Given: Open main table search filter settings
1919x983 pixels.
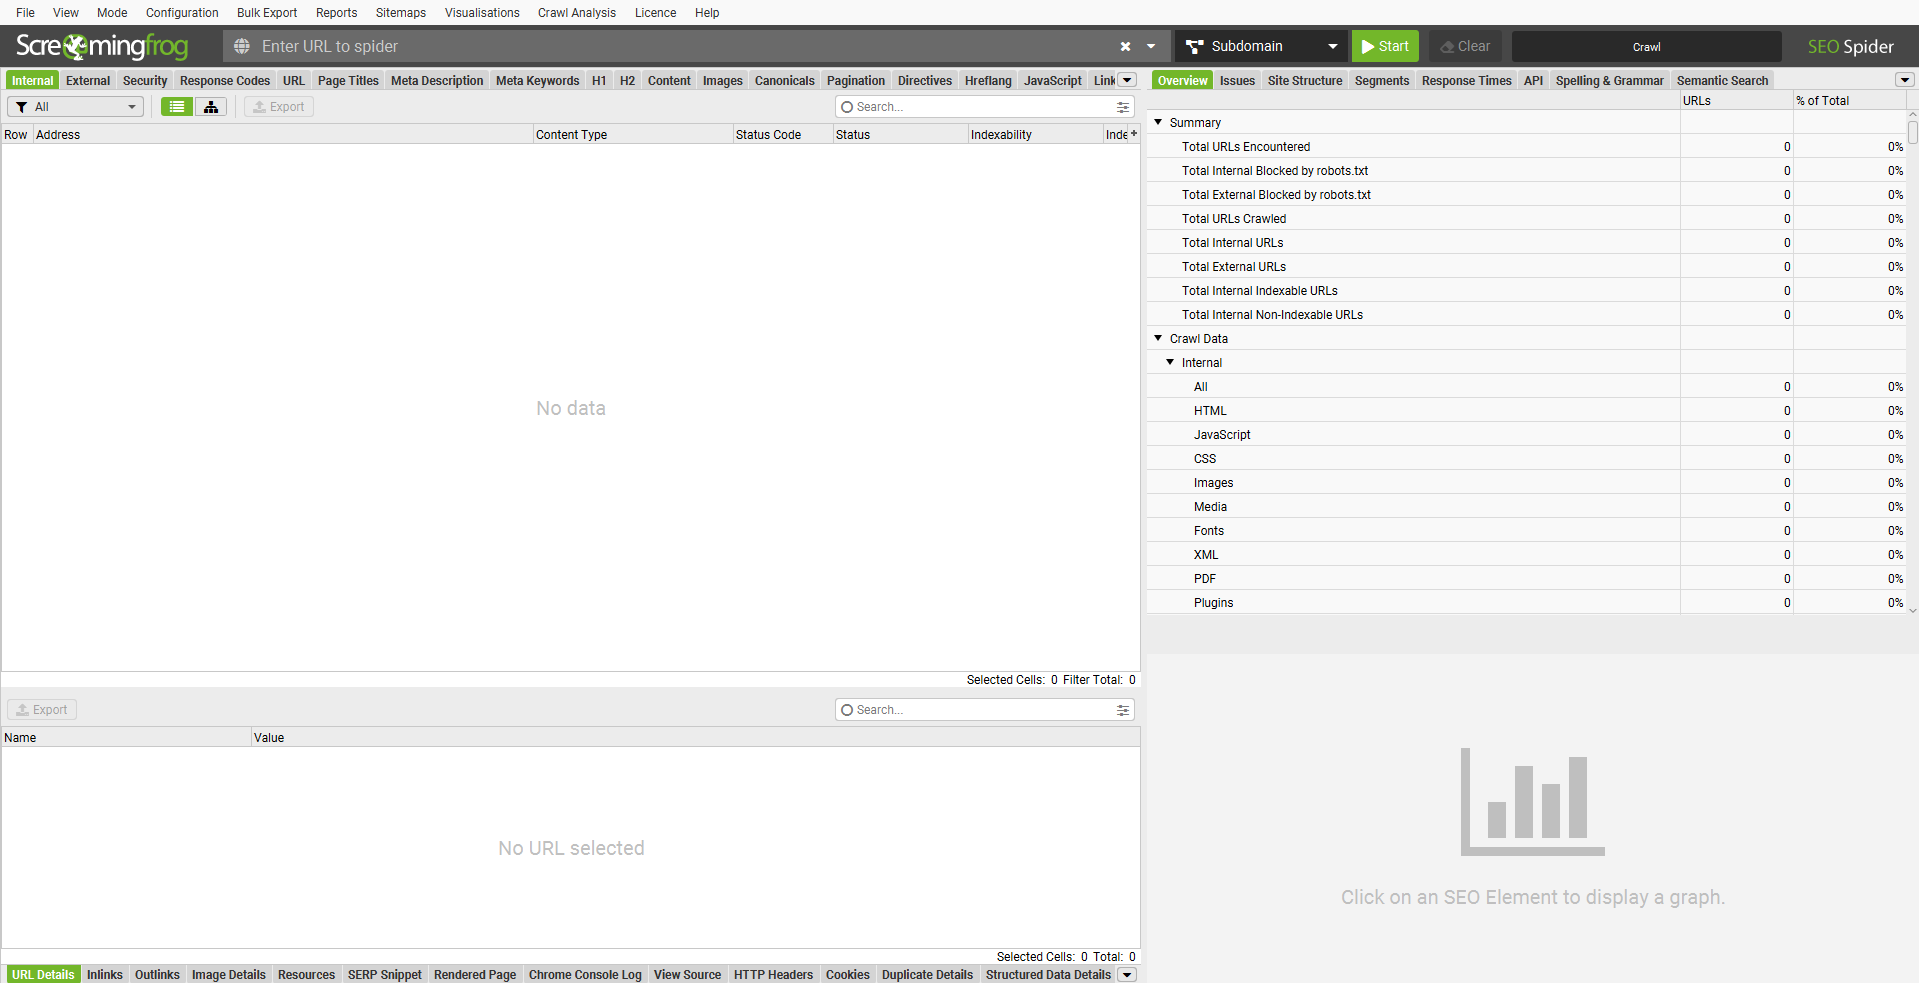Looking at the screenshot, I should pyautogui.click(x=1123, y=107).
